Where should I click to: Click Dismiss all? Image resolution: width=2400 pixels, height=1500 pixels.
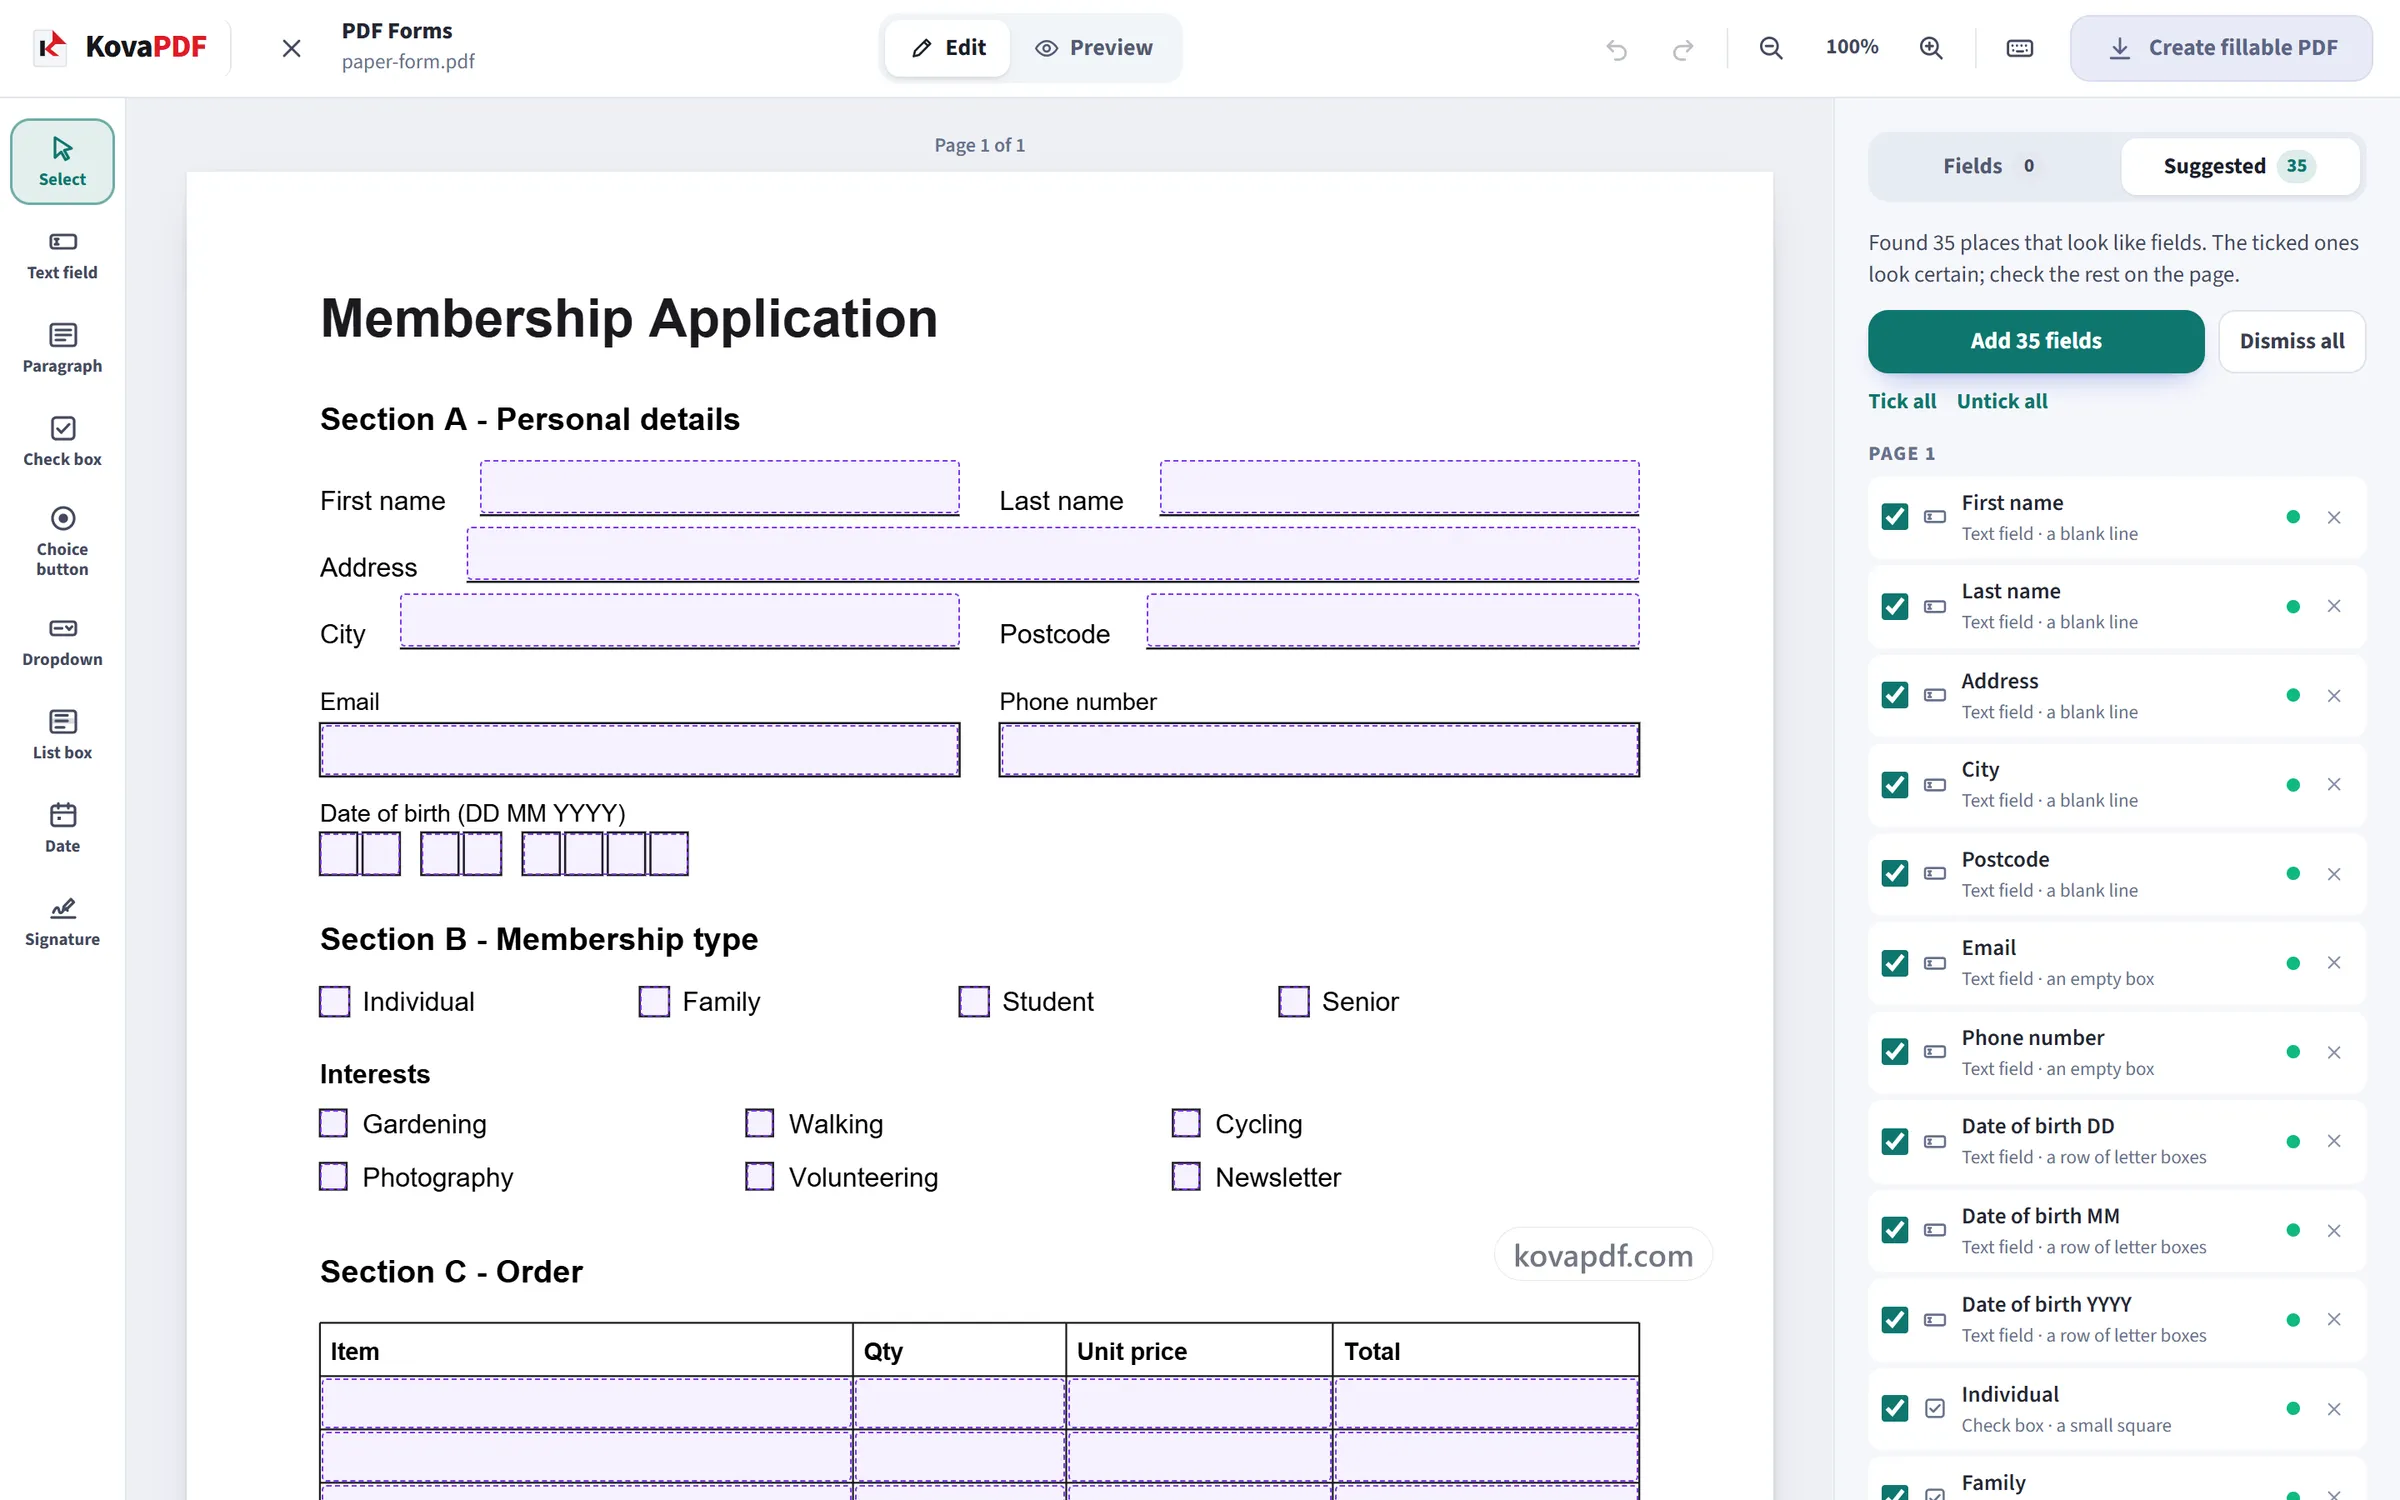[x=2292, y=341]
